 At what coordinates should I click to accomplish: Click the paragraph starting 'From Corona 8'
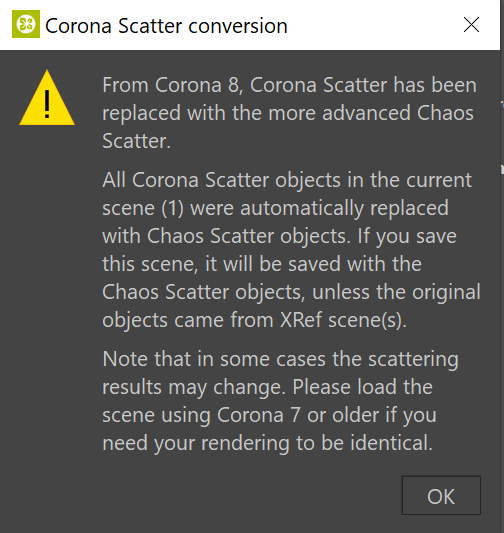(x=289, y=113)
